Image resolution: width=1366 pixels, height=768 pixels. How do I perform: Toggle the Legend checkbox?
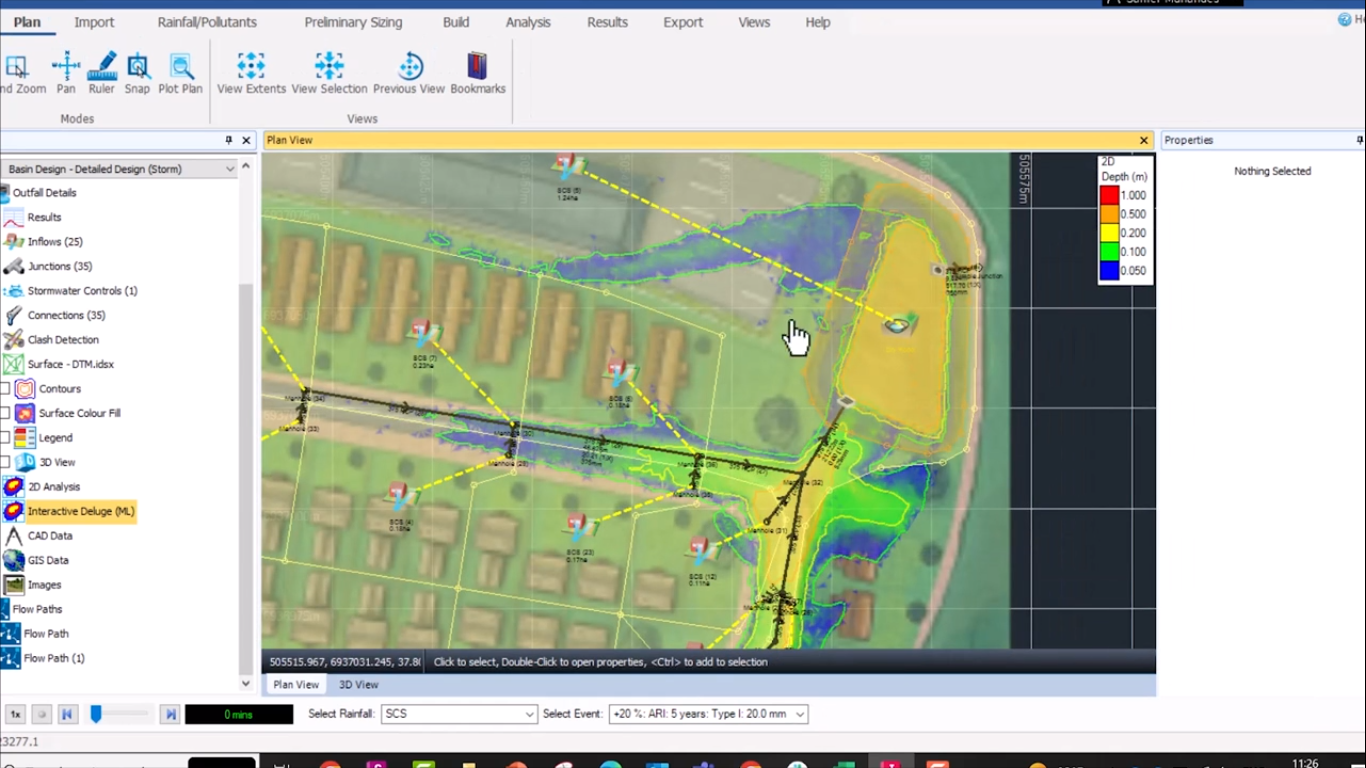6,438
